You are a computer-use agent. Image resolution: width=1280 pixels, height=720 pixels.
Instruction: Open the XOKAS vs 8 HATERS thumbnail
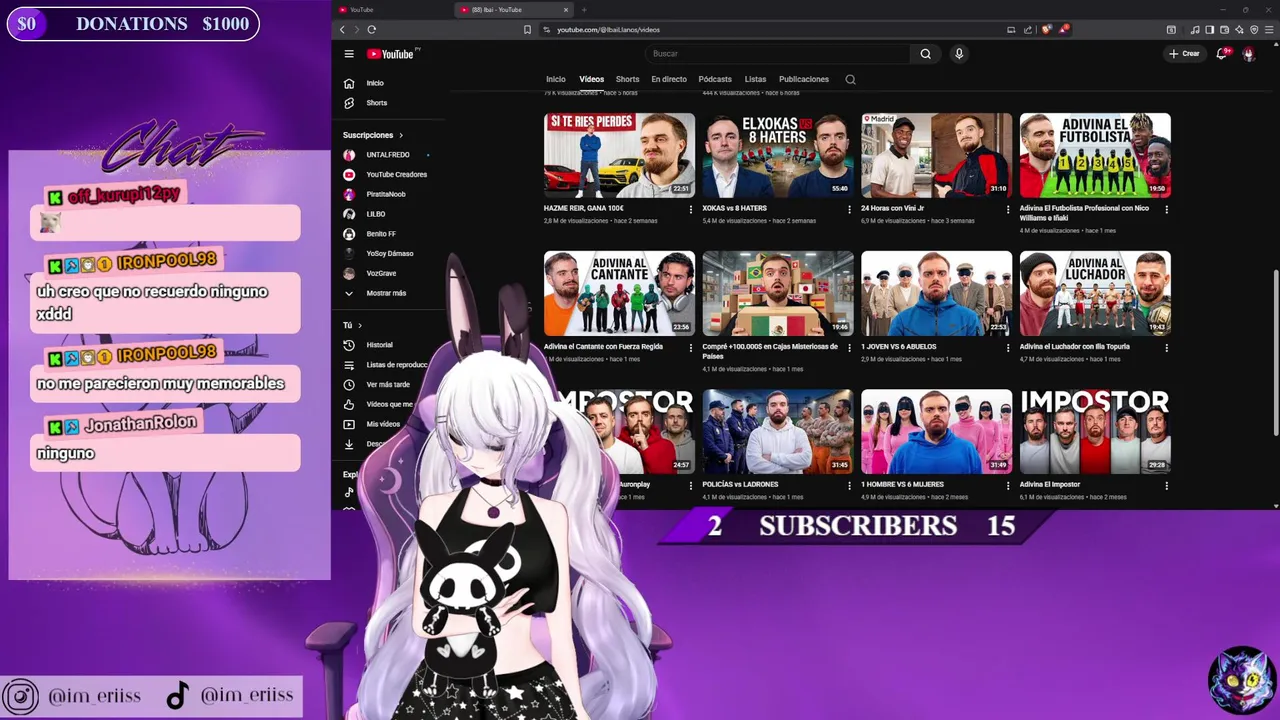coord(778,155)
